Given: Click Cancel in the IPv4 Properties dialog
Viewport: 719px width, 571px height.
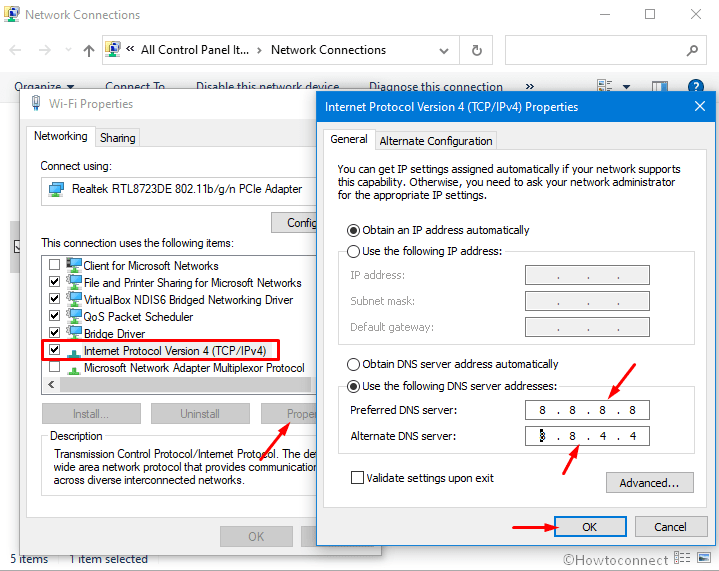Looking at the screenshot, I should coord(670,527).
